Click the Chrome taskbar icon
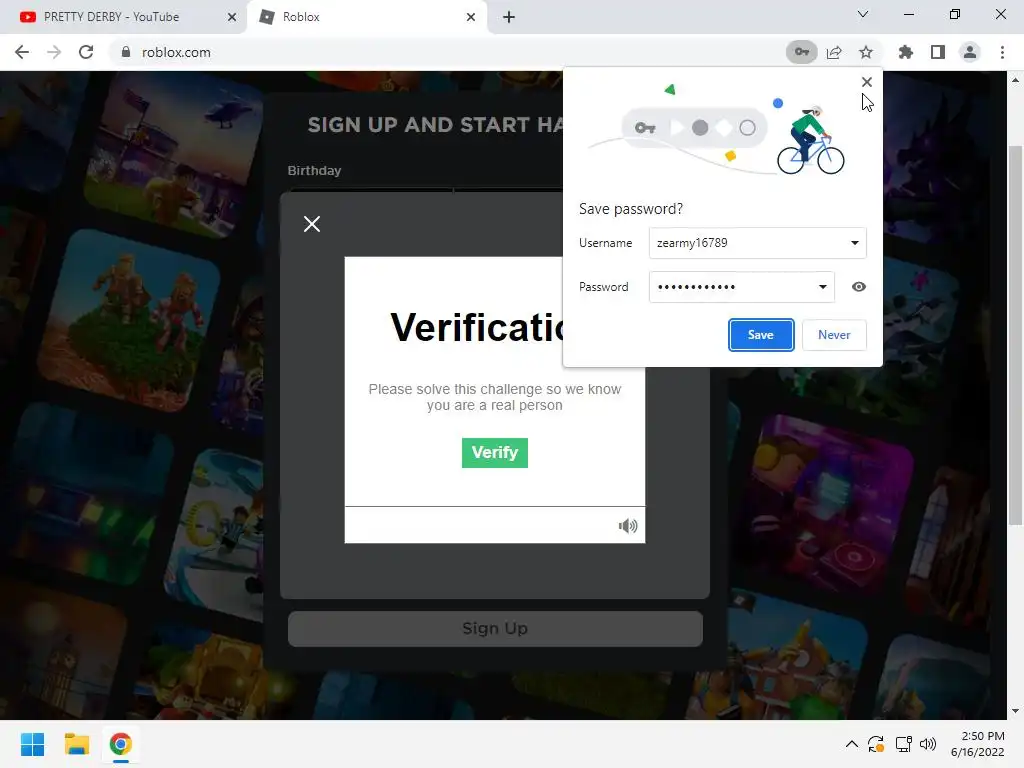The height and width of the screenshot is (768, 1024). (x=121, y=744)
